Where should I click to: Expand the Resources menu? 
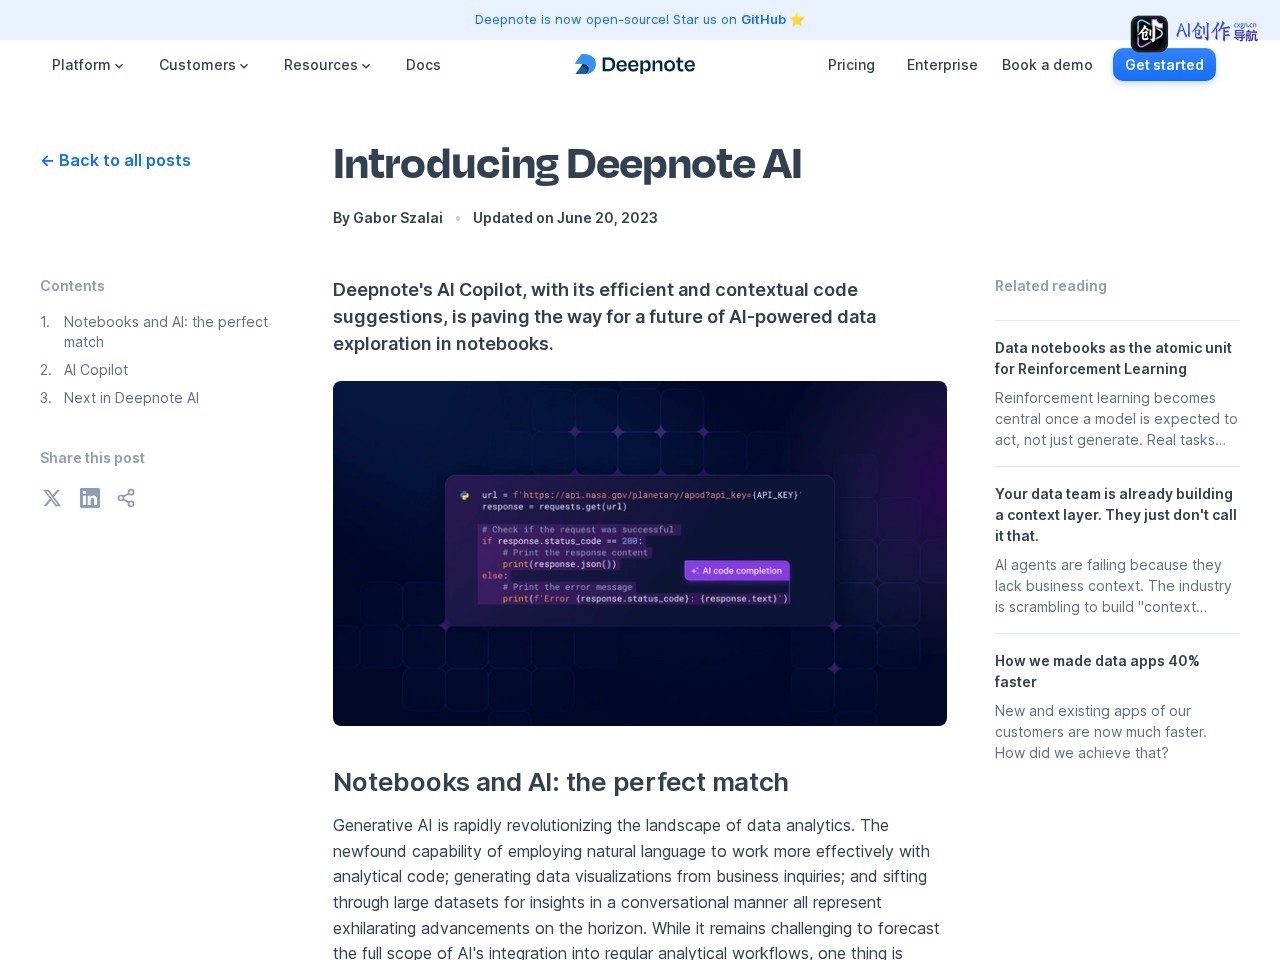pyautogui.click(x=327, y=65)
